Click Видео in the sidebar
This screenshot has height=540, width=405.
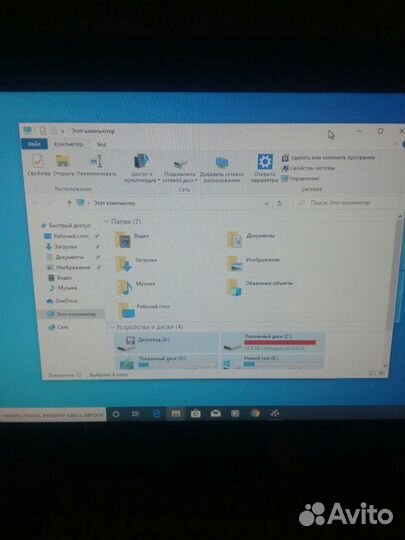[x=60, y=278]
